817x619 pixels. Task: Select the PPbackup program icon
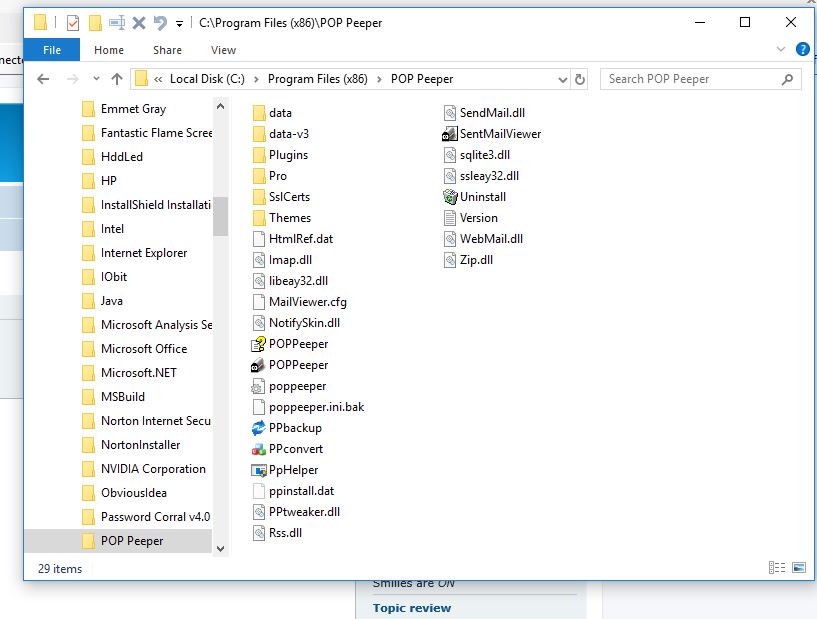click(x=258, y=428)
